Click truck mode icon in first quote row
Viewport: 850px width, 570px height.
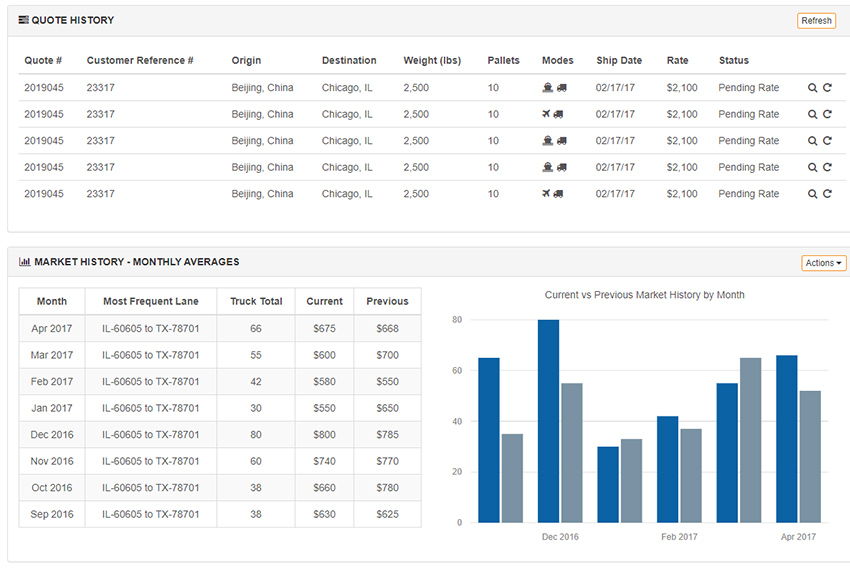[562, 87]
